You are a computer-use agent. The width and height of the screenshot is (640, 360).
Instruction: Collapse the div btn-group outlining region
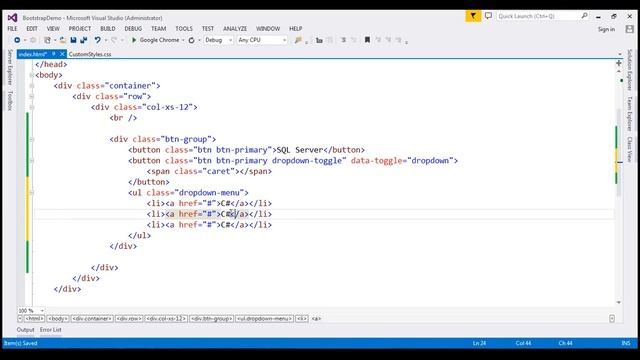coord(31,139)
